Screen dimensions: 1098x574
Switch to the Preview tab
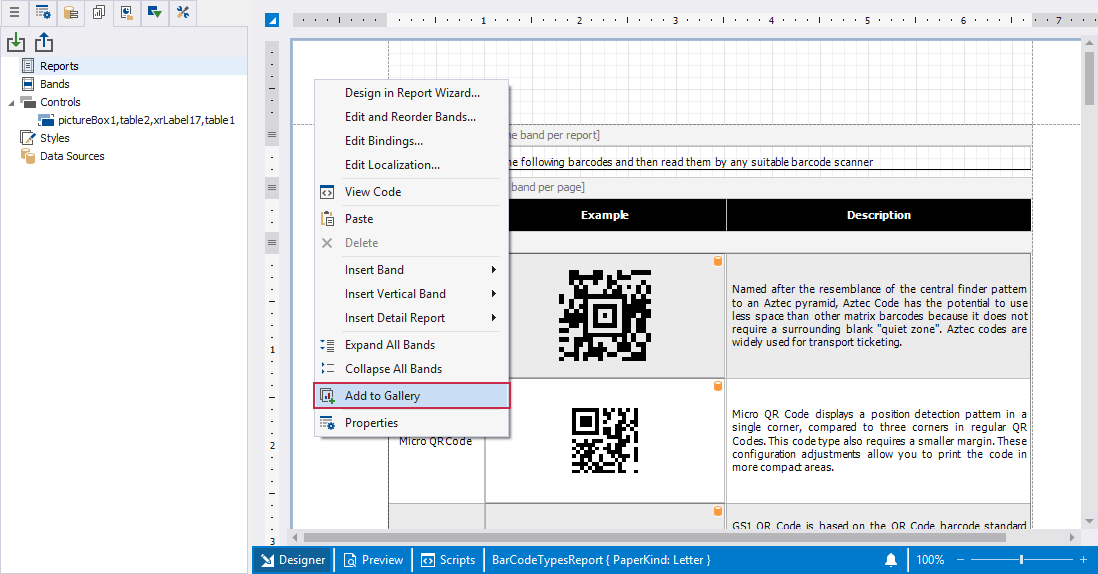(373, 560)
